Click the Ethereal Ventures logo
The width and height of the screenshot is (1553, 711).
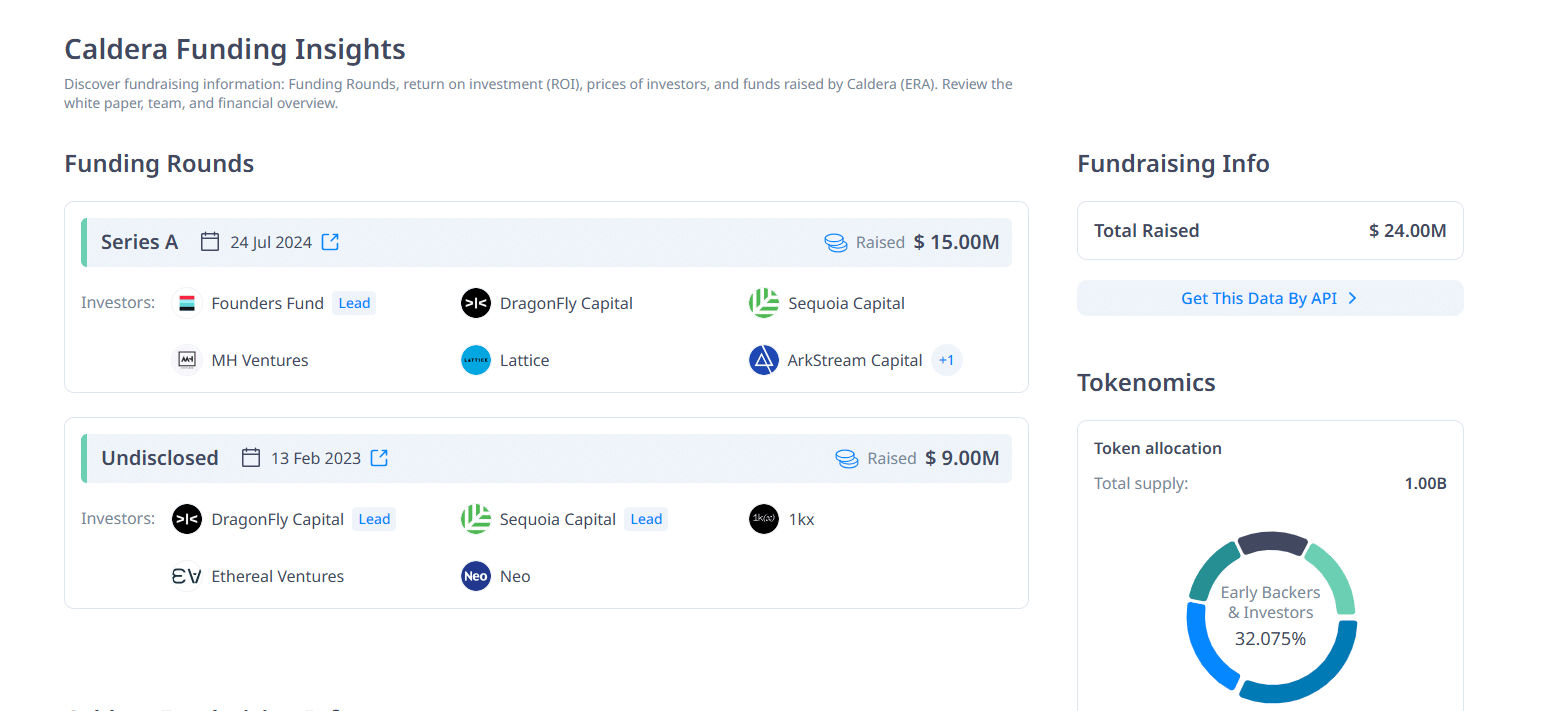click(187, 576)
